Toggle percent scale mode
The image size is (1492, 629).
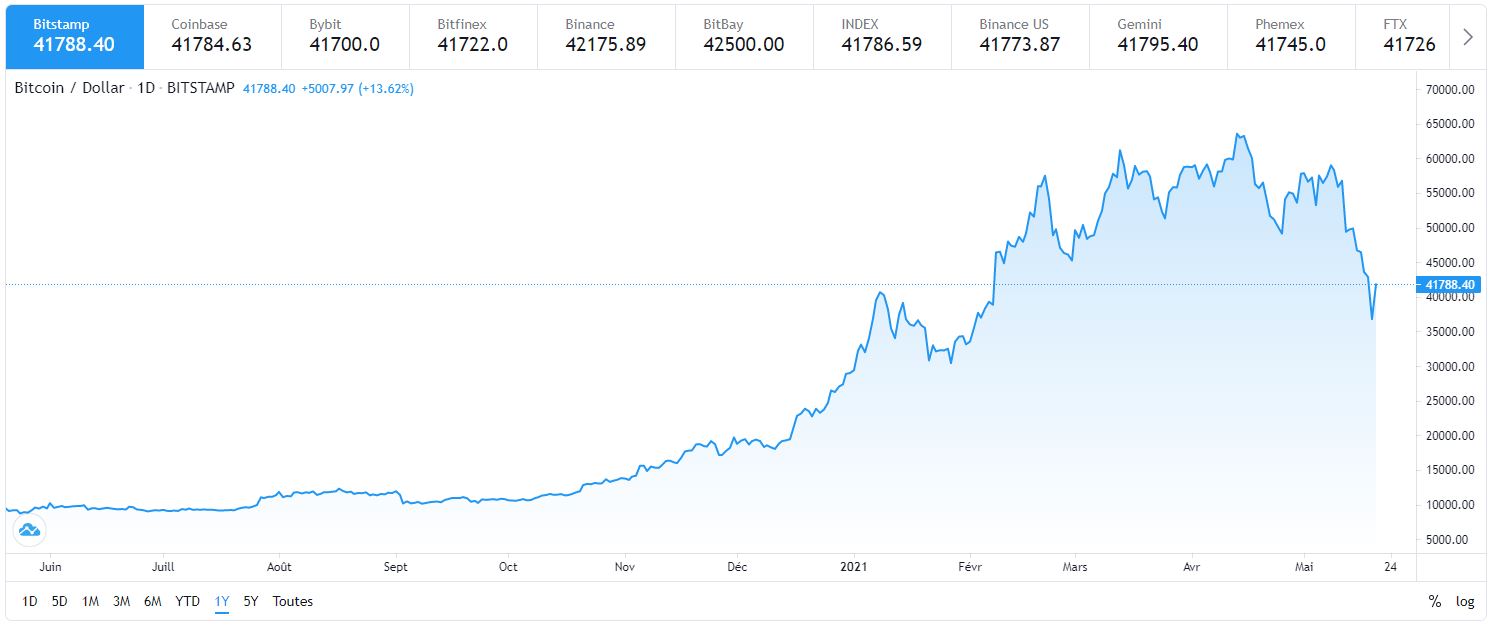pos(1435,601)
